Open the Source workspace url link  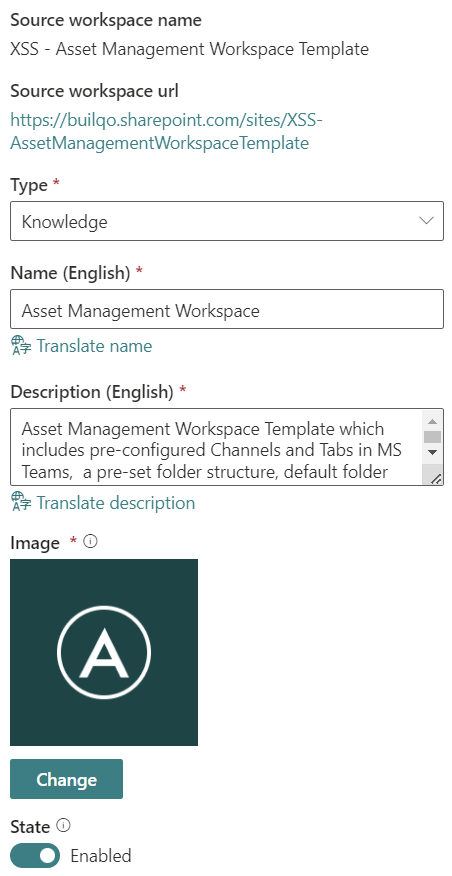pyautogui.click(x=167, y=131)
